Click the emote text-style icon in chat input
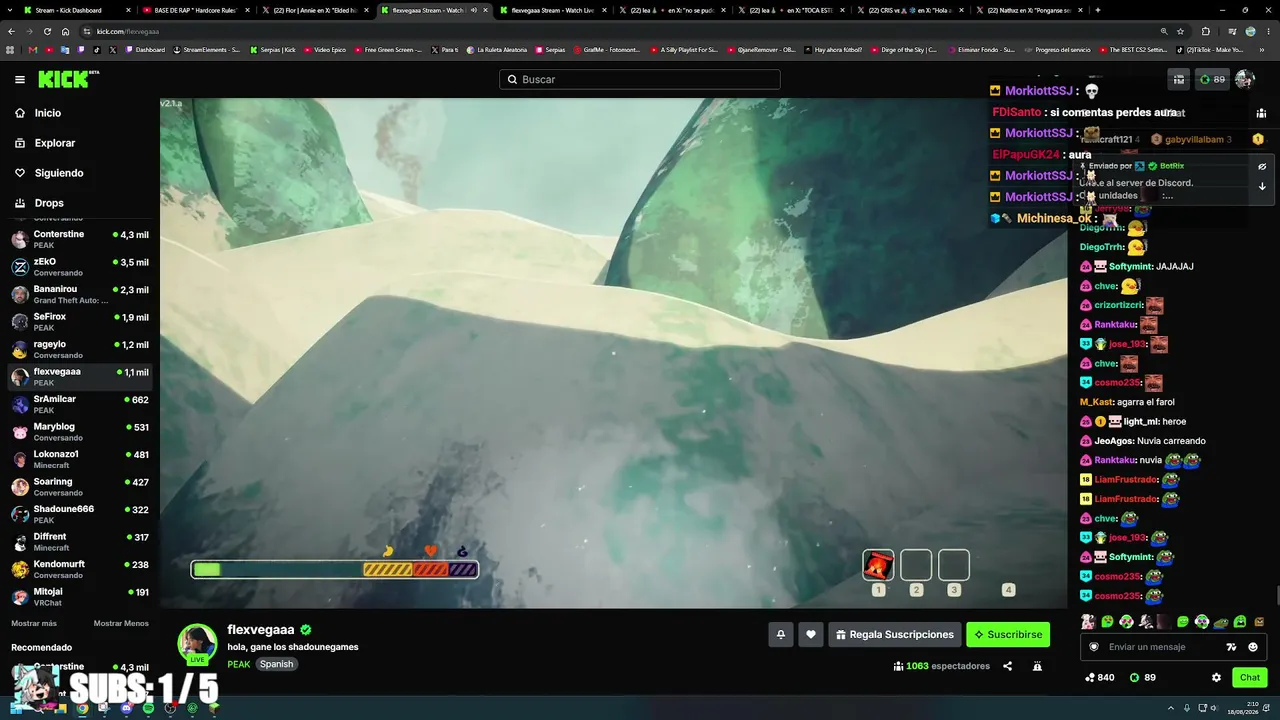The width and height of the screenshot is (1280, 720). (1231, 647)
